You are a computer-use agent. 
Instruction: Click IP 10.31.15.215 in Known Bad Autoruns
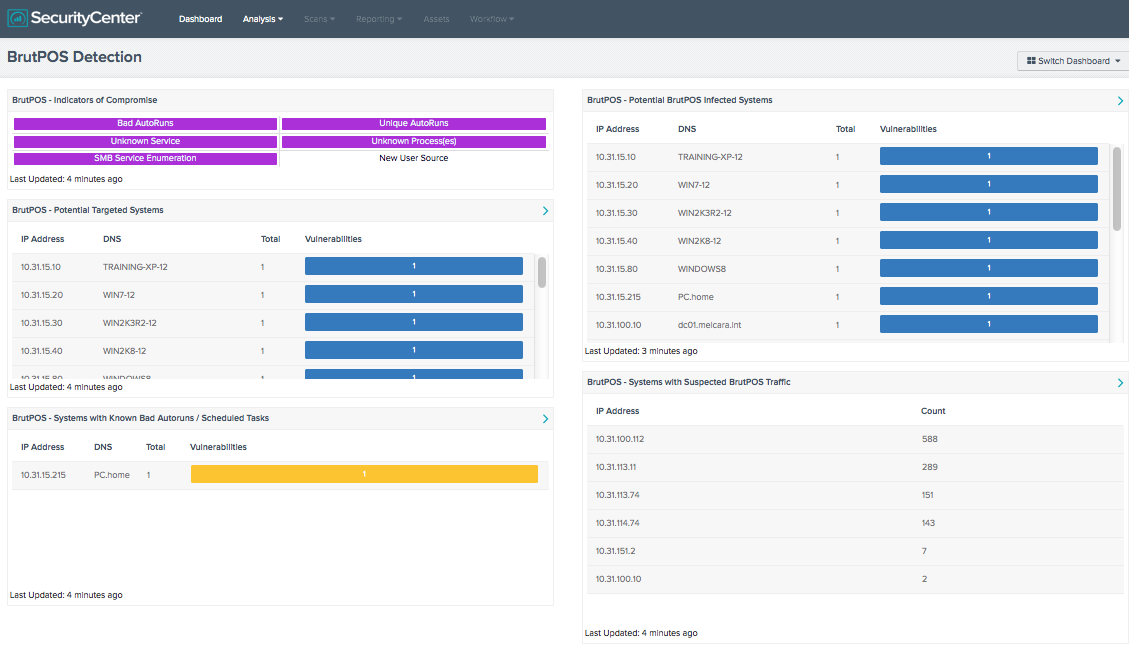pyautogui.click(x=43, y=475)
